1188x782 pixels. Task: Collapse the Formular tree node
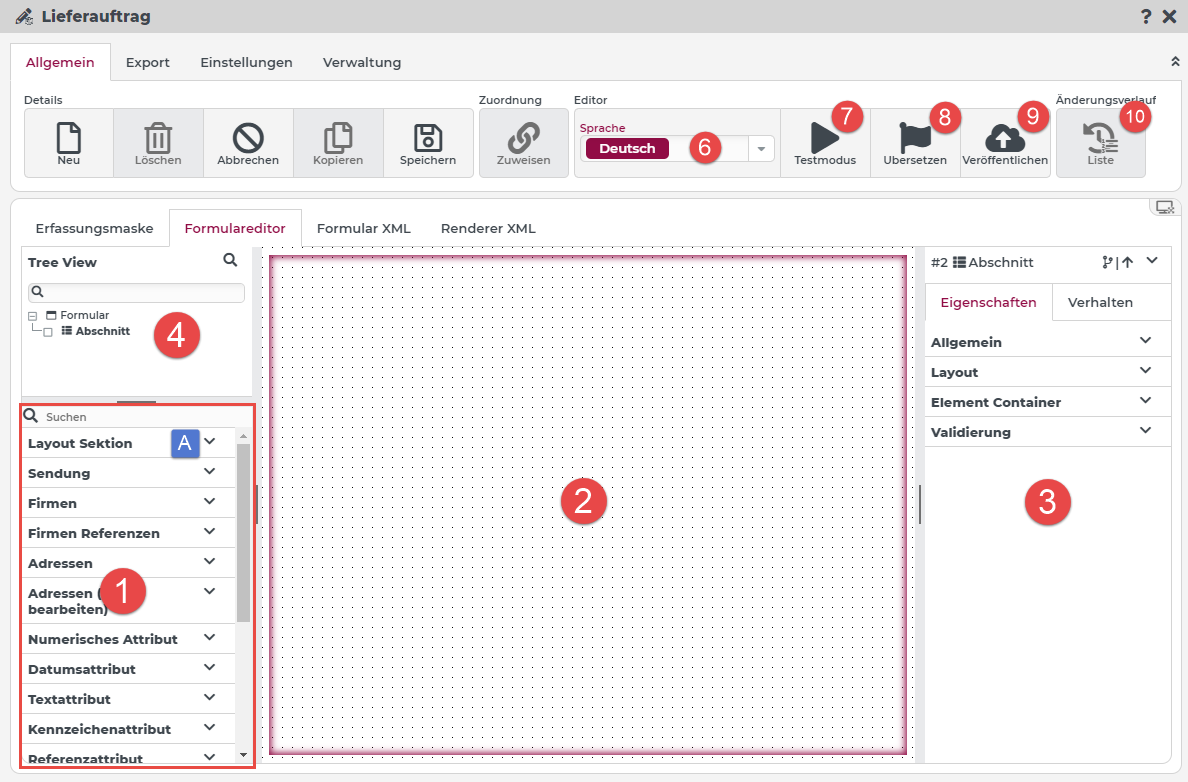point(33,316)
